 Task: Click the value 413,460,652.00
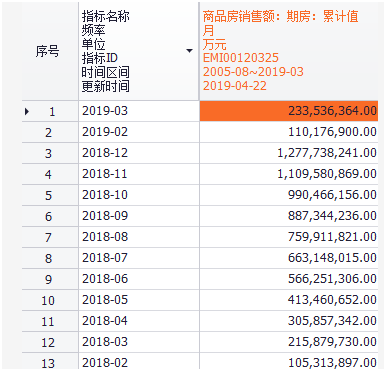[332, 300]
